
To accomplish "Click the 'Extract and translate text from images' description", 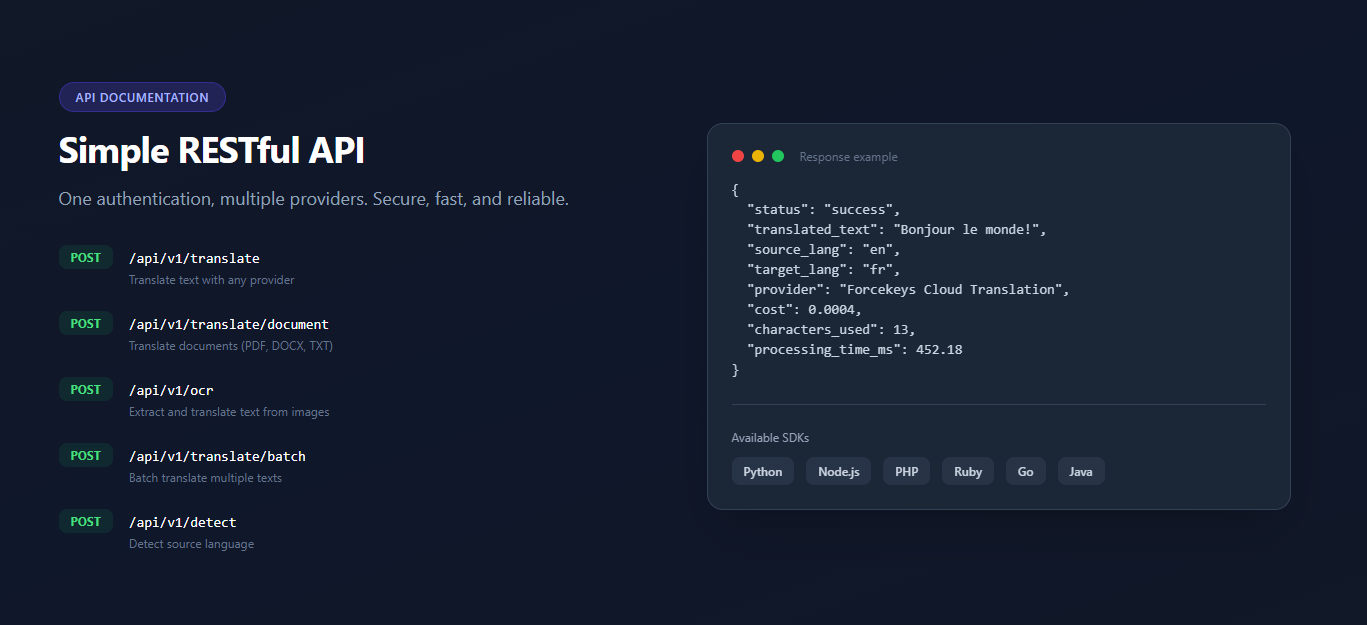I will point(229,412).
